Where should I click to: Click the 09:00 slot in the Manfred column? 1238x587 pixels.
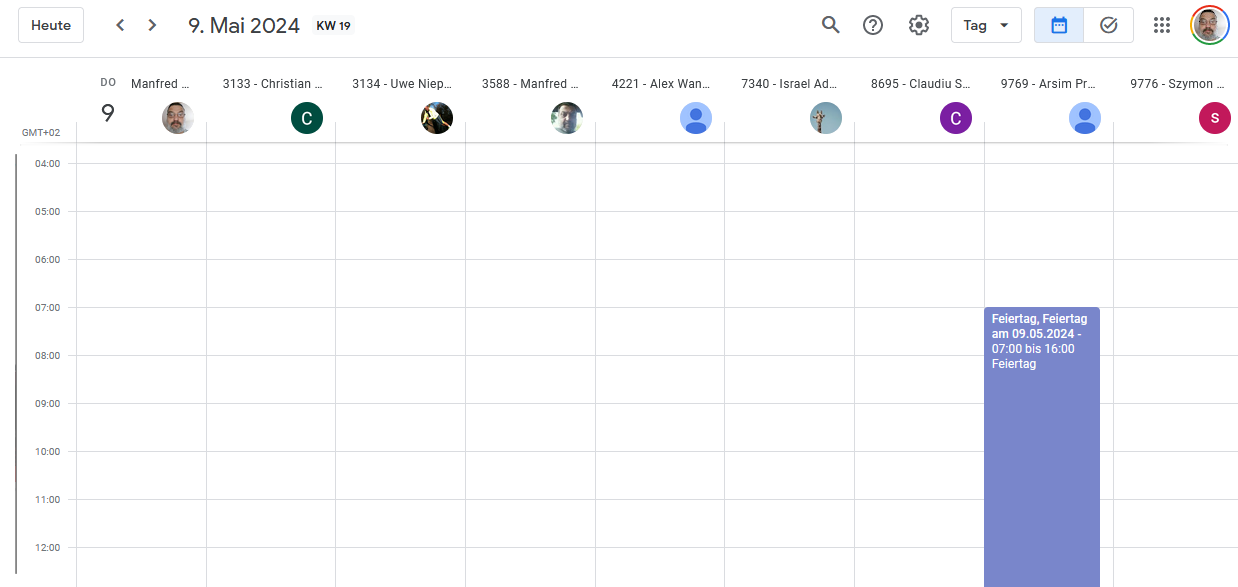tap(141, 427)
